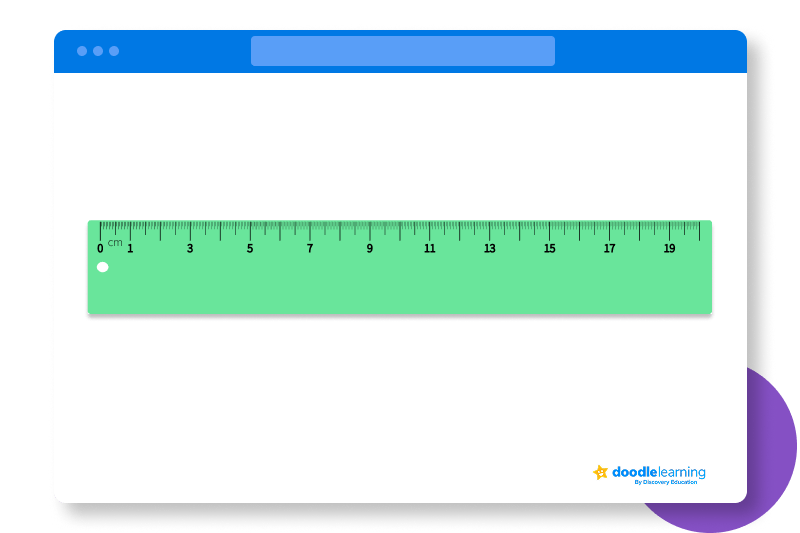The height and width of the screenshot is (533, 800).
Task: Click the 'By Discovery Education' text
Action: pos(666,483)
